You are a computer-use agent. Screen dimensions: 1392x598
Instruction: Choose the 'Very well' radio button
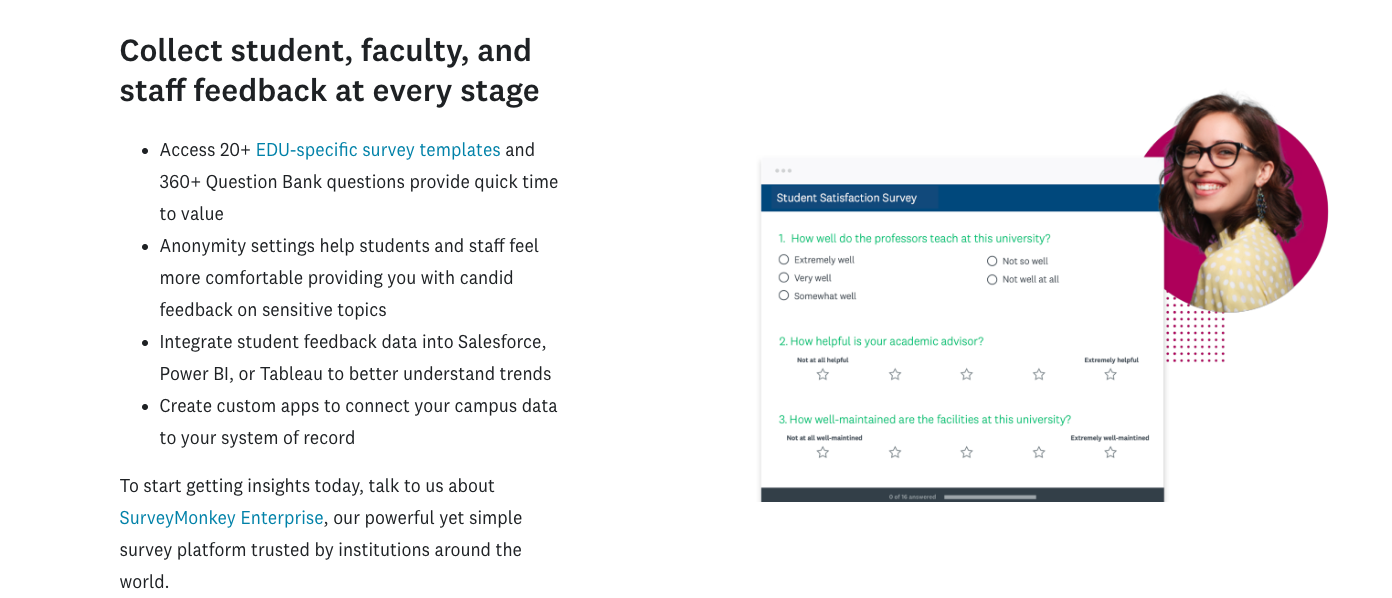click(x=784, y=278)
